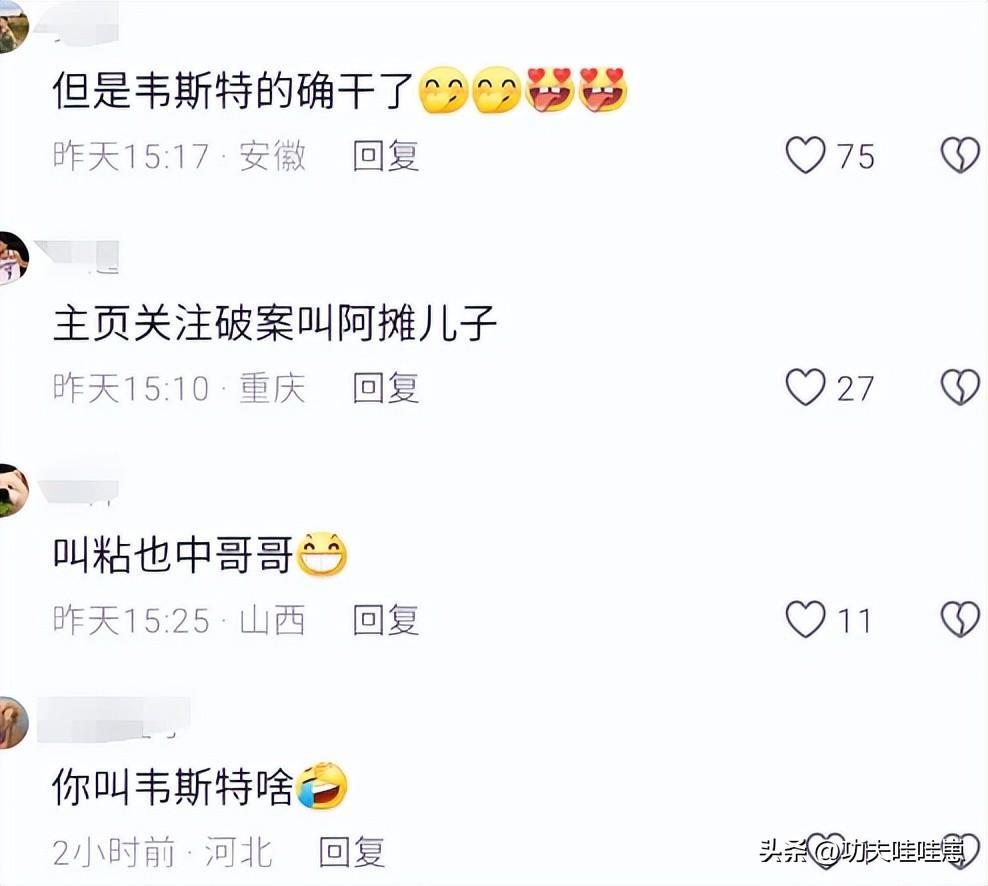Screen dimensions: 988x886
Task: Select comment text 但是韦斯特的确干了
Action: [x=233, y=90]
